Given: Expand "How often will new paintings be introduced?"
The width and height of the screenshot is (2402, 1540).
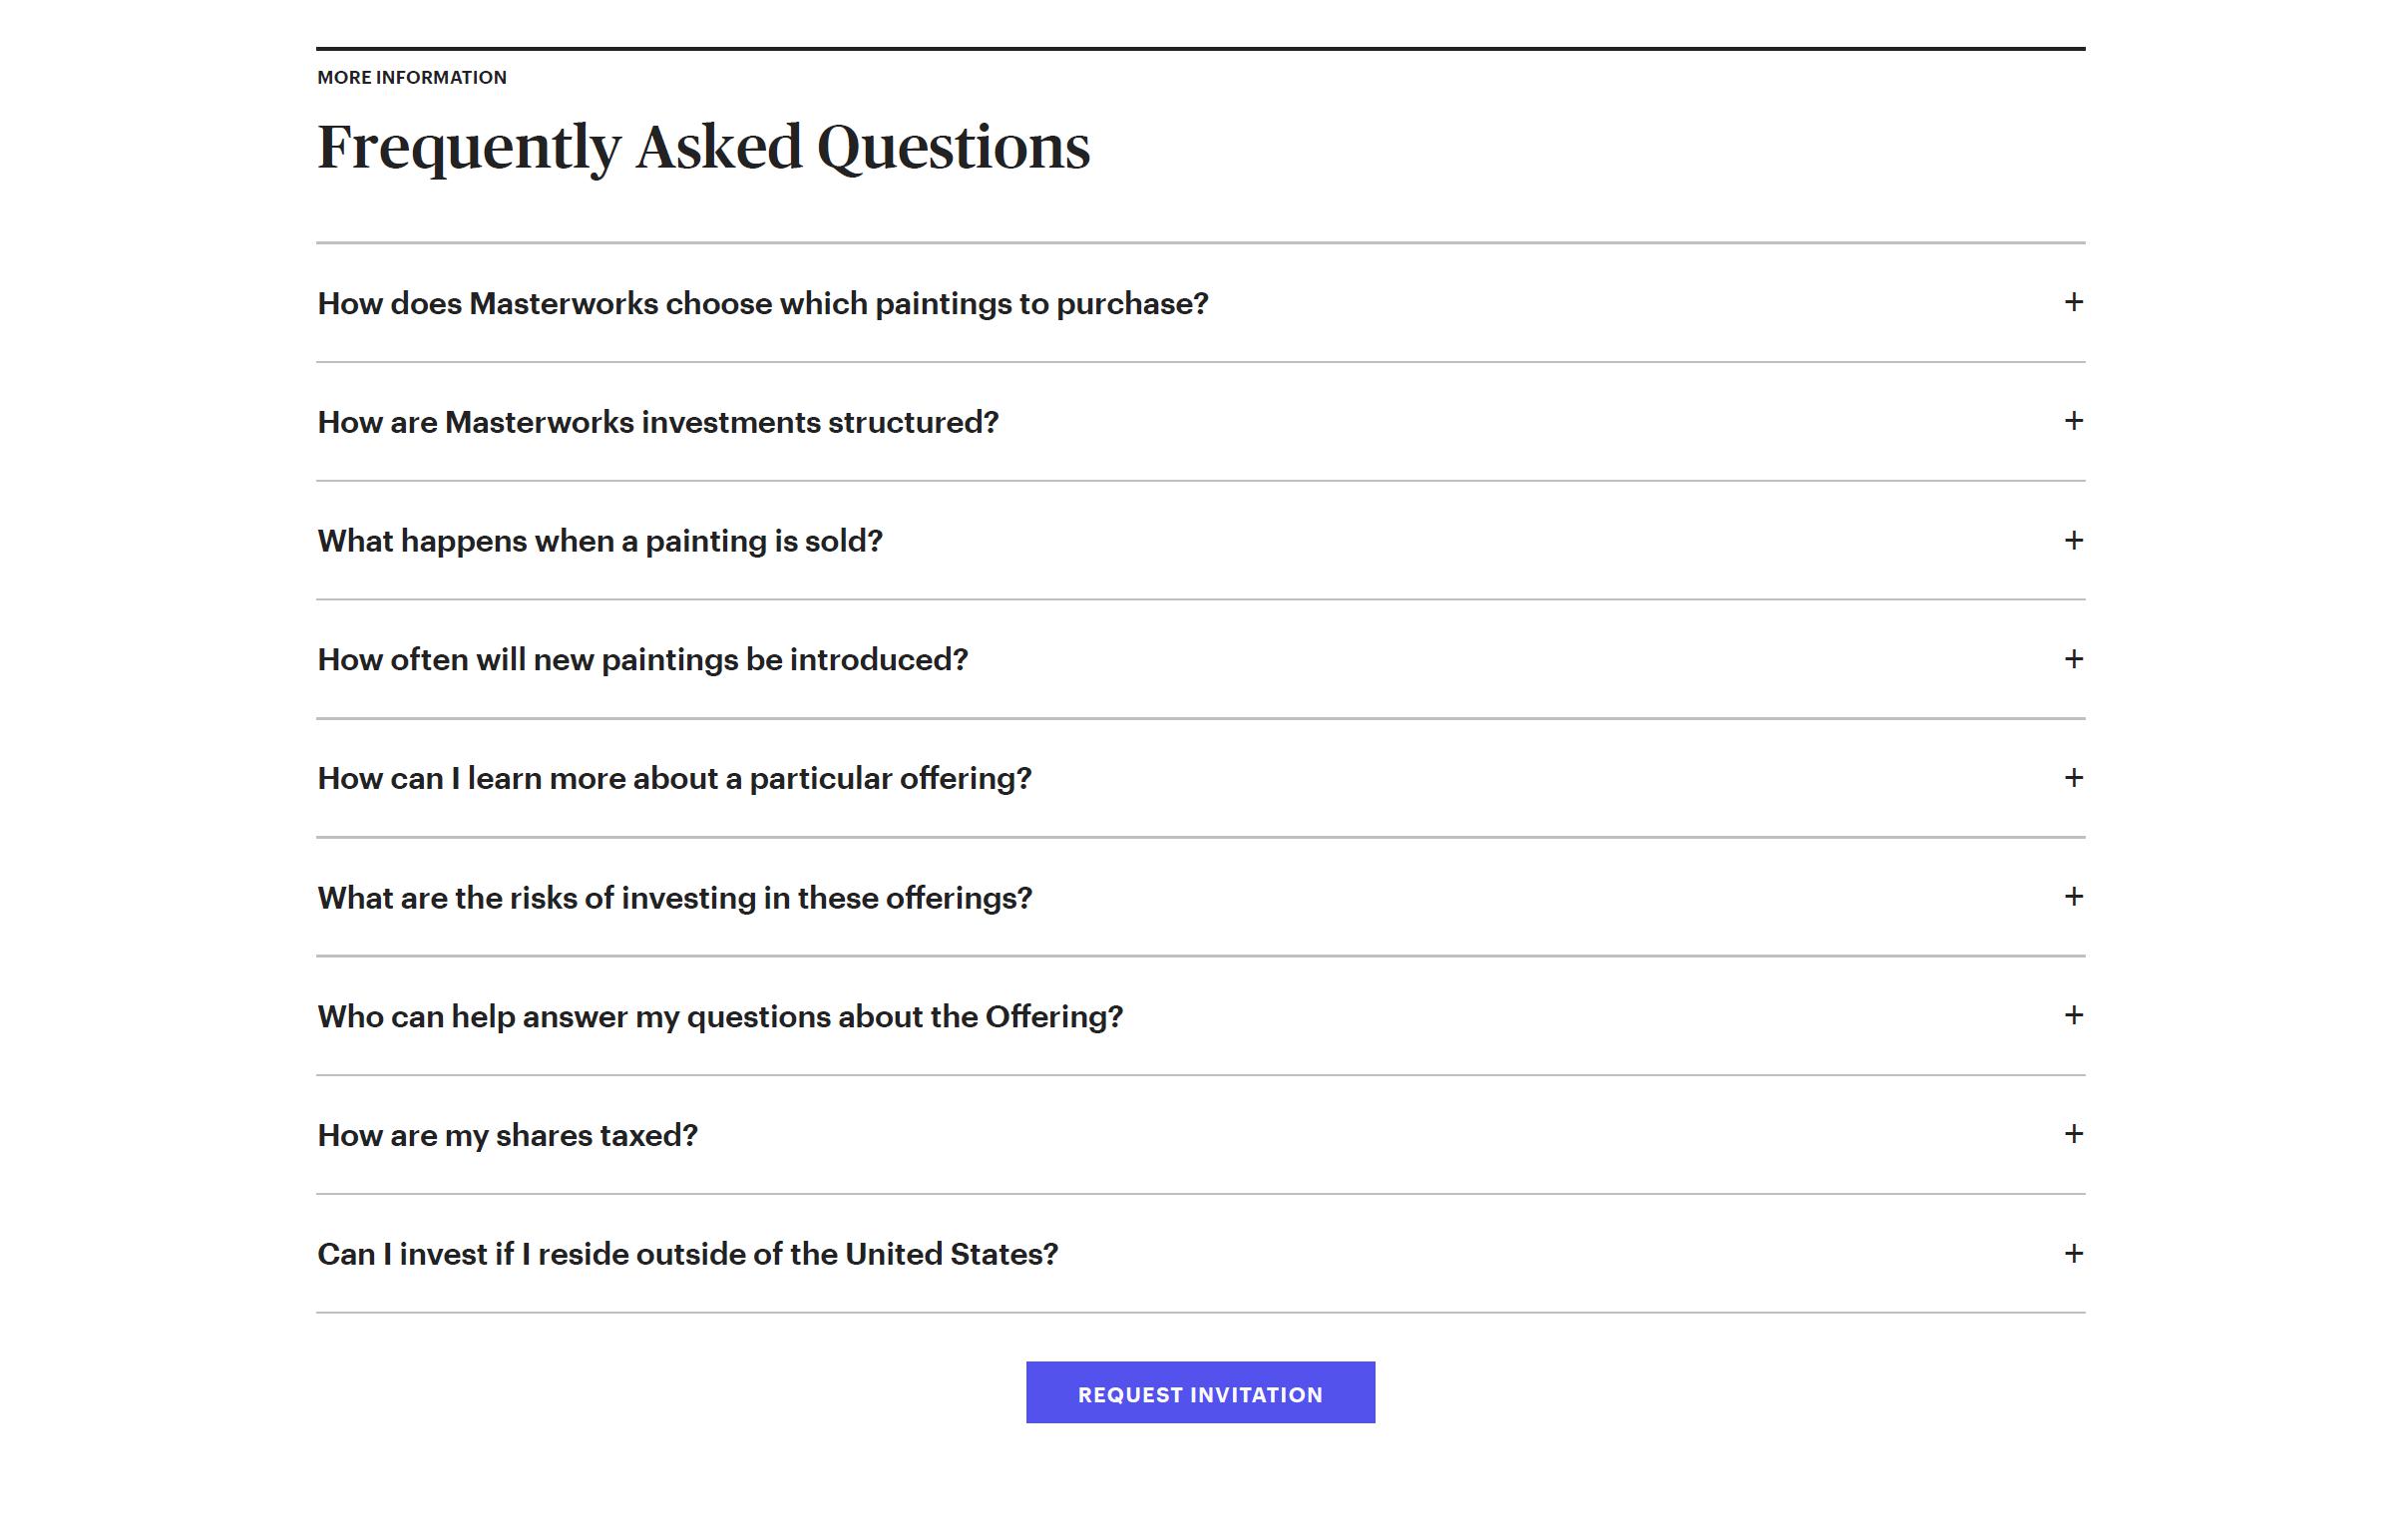Looking at the screenshot, I should click(642, 660).
